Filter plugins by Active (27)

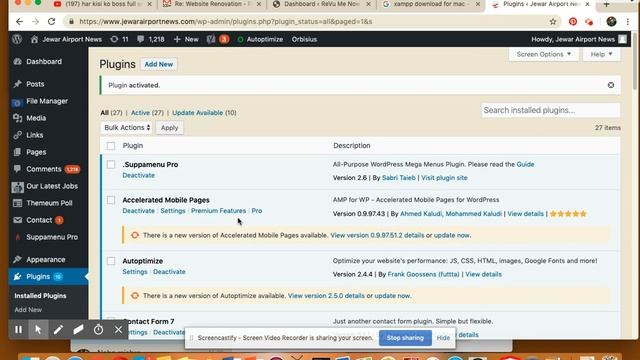(x=147, y=113)
